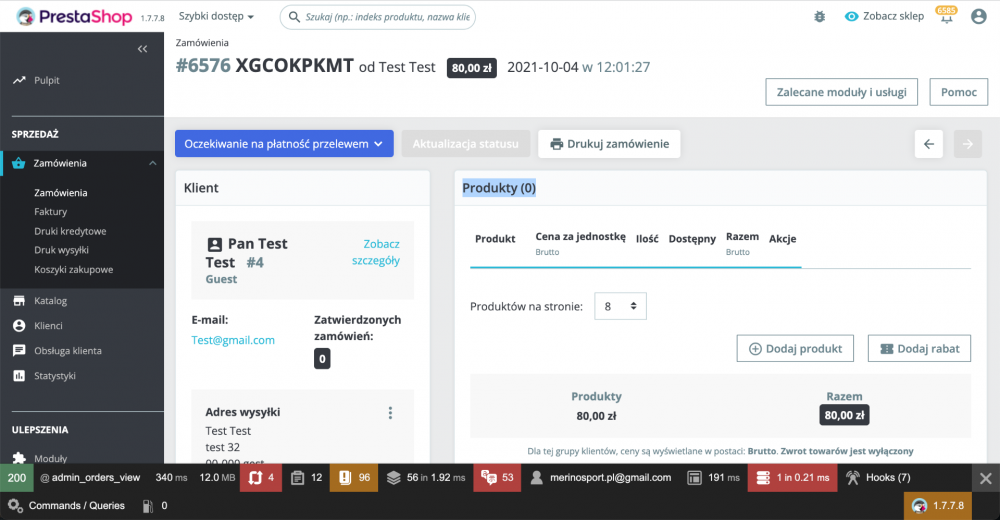The height and width of the screenshot is (520, 1000).
Task: Open Pulpit dashboard menu item
Action: (47, 80)
